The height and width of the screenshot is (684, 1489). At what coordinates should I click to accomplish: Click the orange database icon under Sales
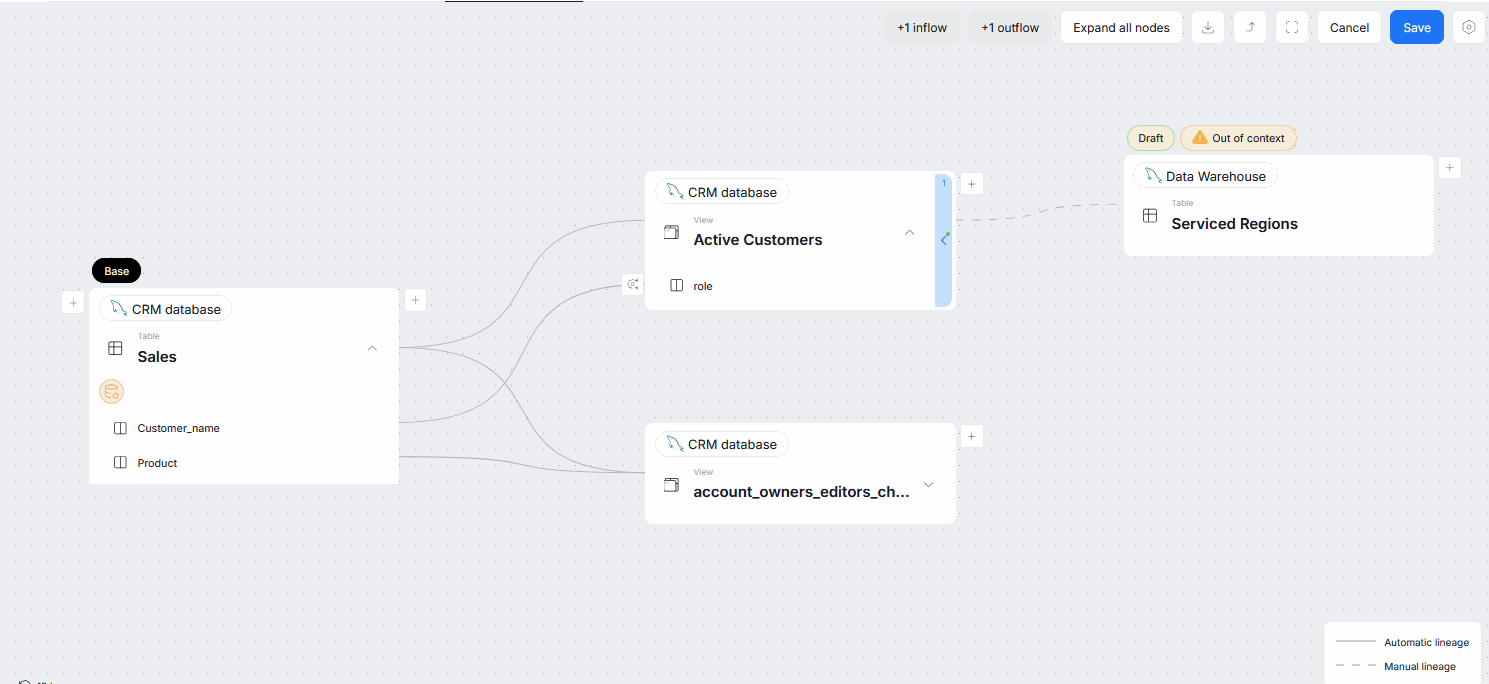111,392
